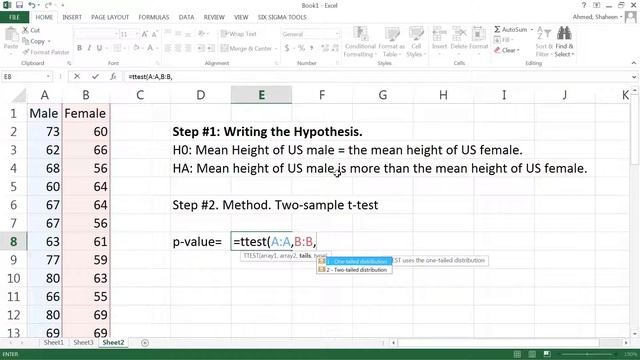The height and width of the screenshot is (360, 640).
Task: Cancel formula entry with the X icon
Action: [x=77, y=76]
